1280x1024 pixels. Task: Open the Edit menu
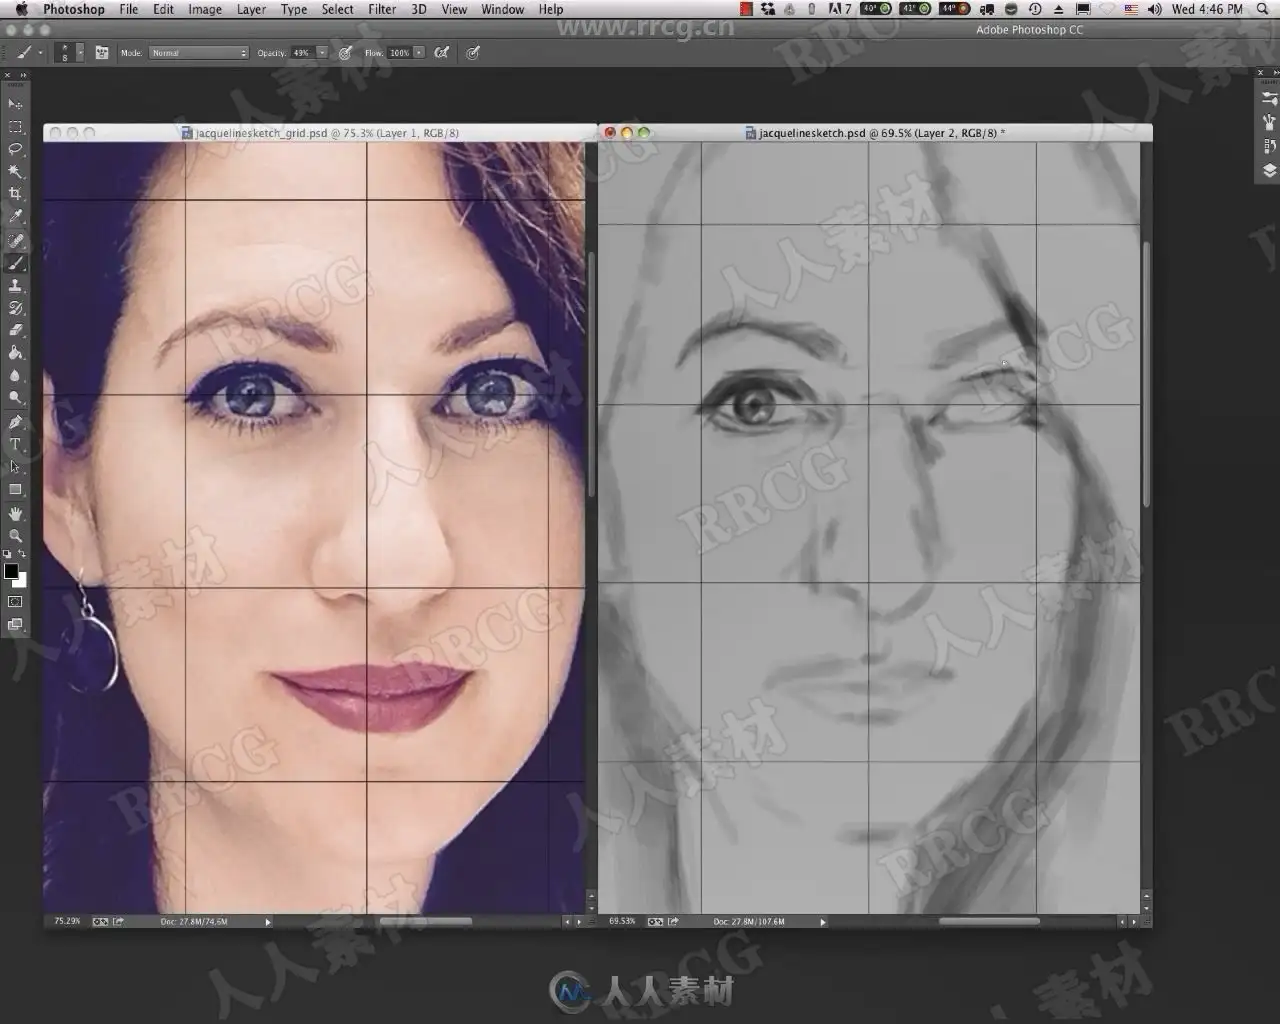[x=163, y=9]
